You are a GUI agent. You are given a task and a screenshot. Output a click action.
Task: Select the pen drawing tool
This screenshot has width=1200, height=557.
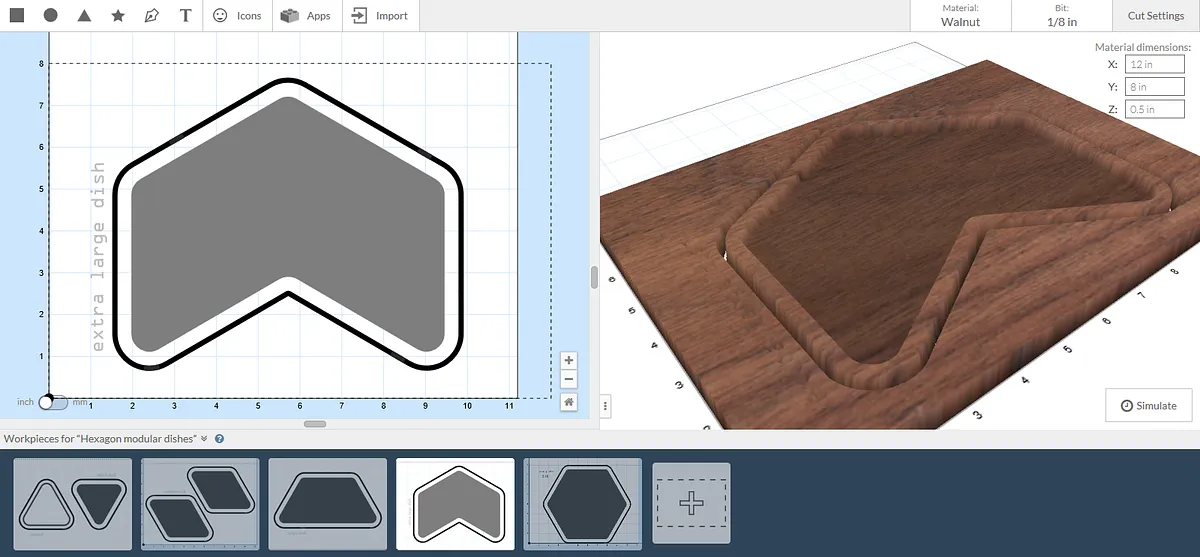151,16
